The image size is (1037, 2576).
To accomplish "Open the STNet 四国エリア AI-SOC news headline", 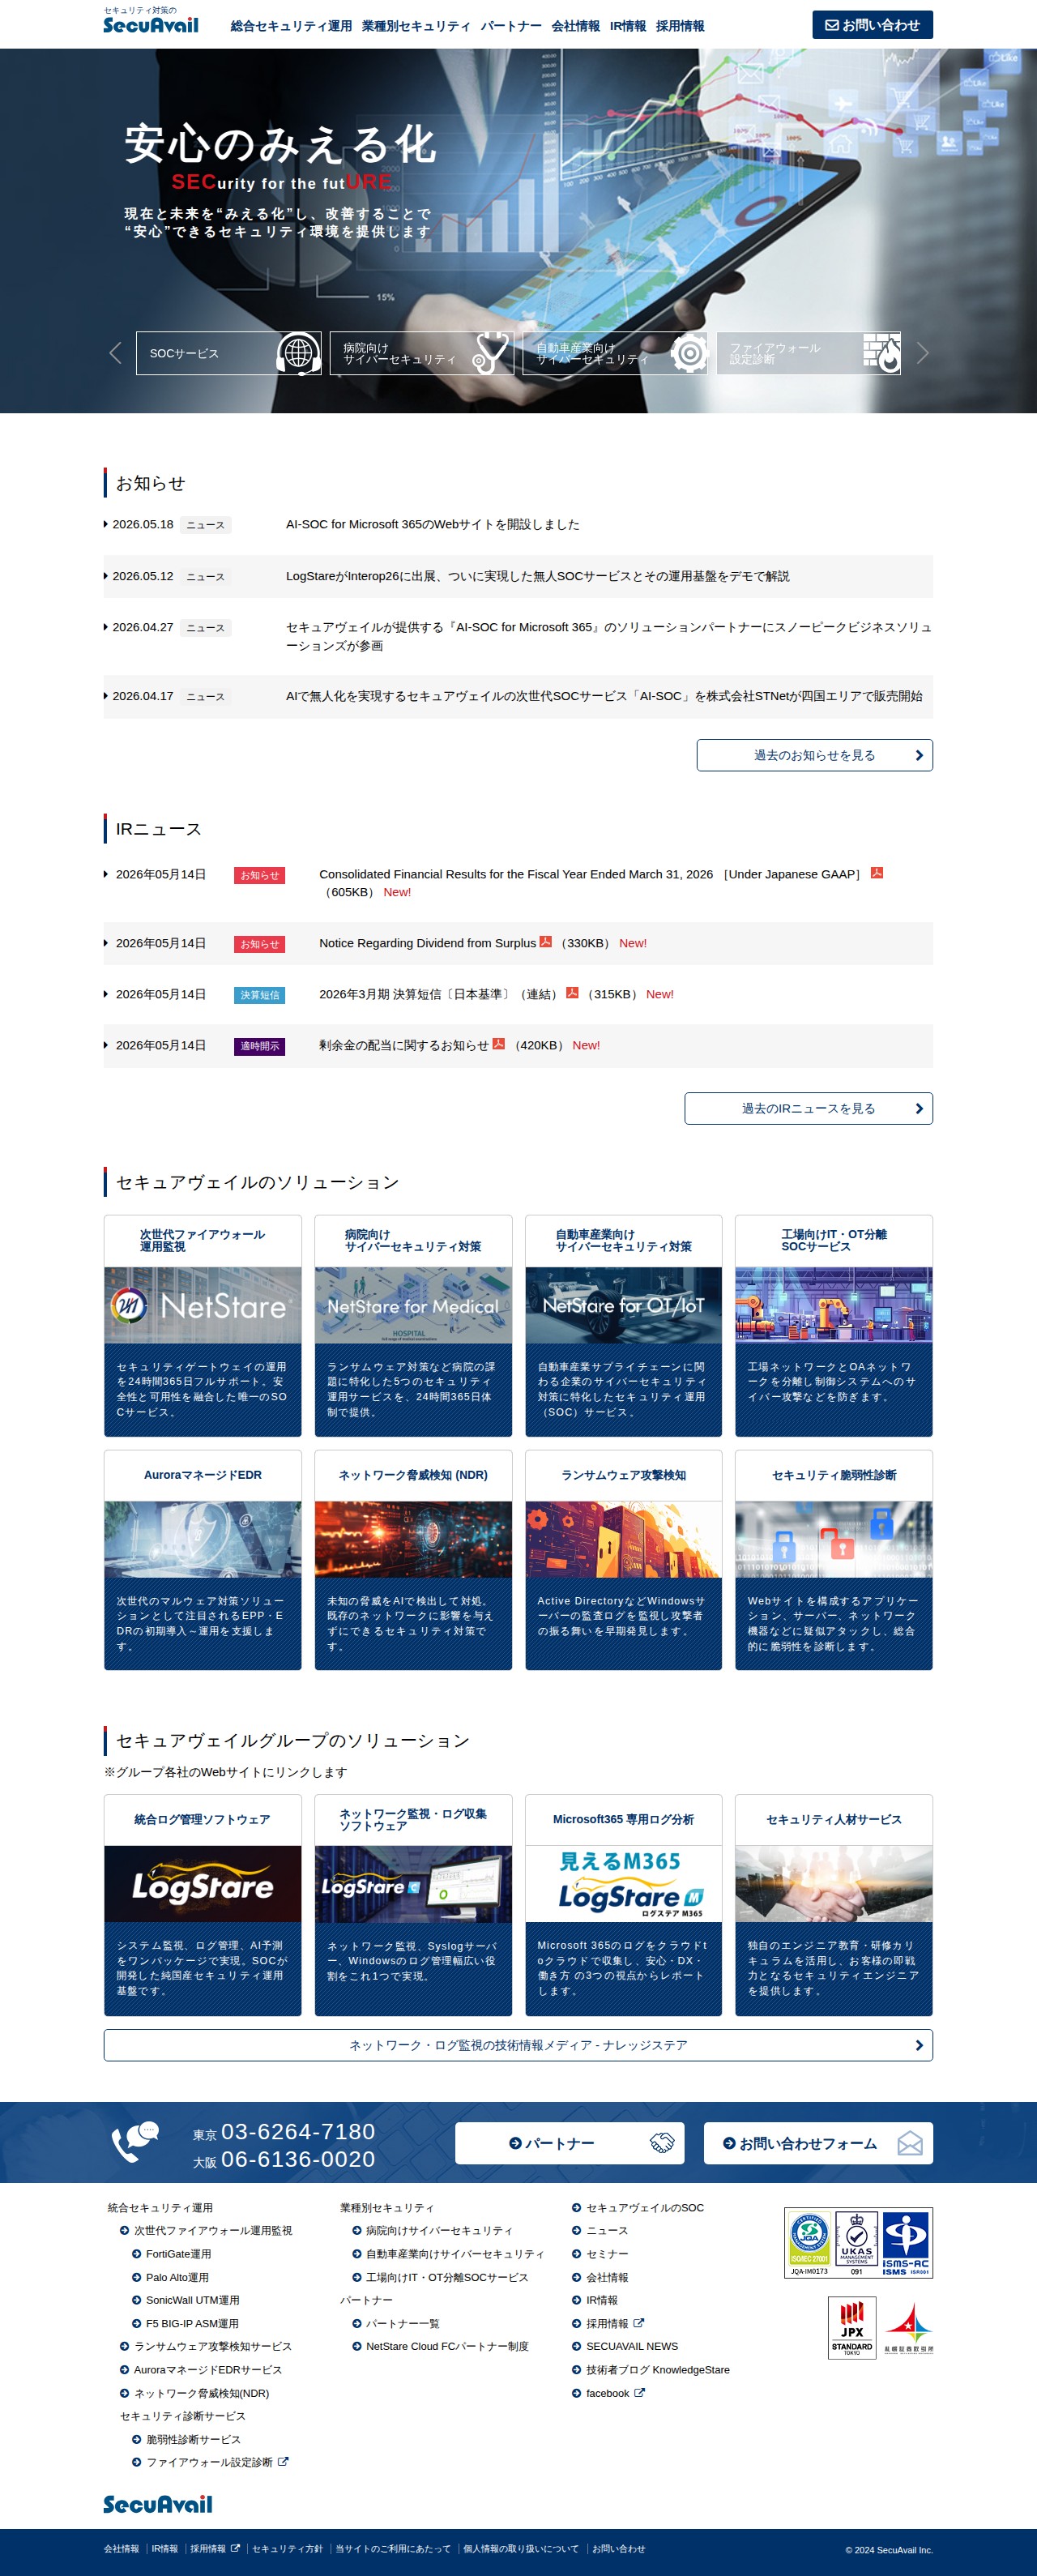I will 604,696.
